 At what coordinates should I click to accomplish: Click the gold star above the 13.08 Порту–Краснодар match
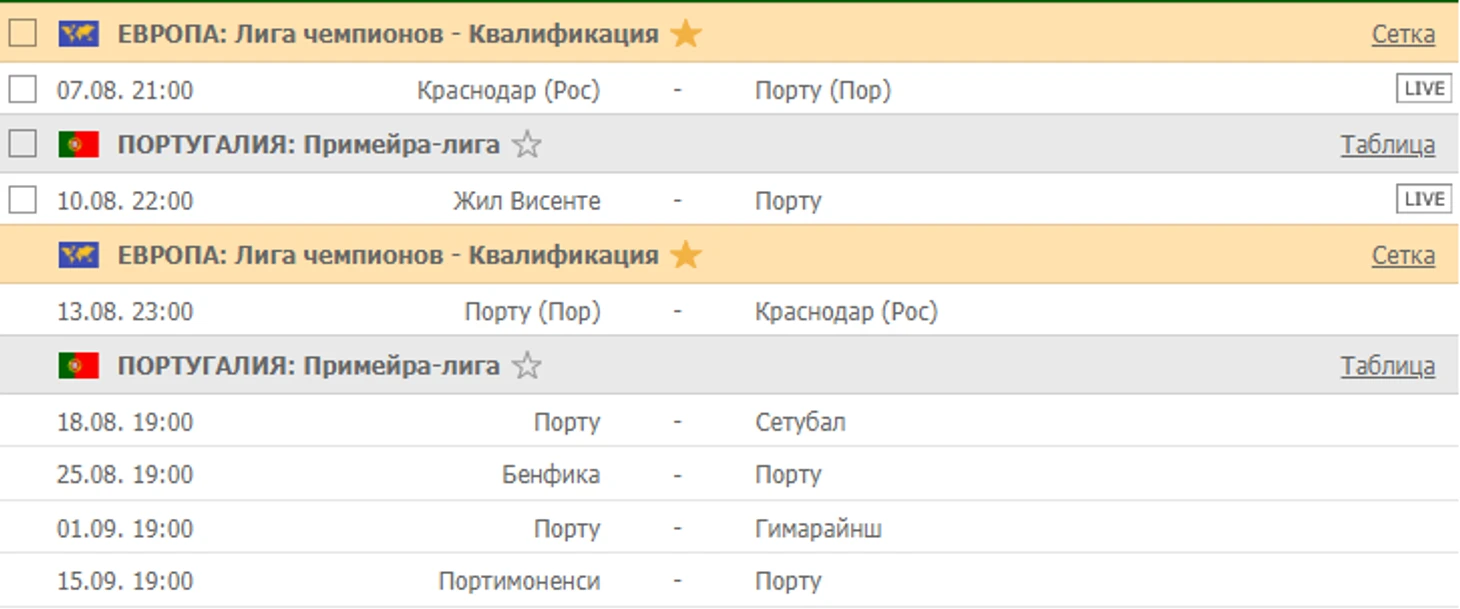click(x=685, y=255)
